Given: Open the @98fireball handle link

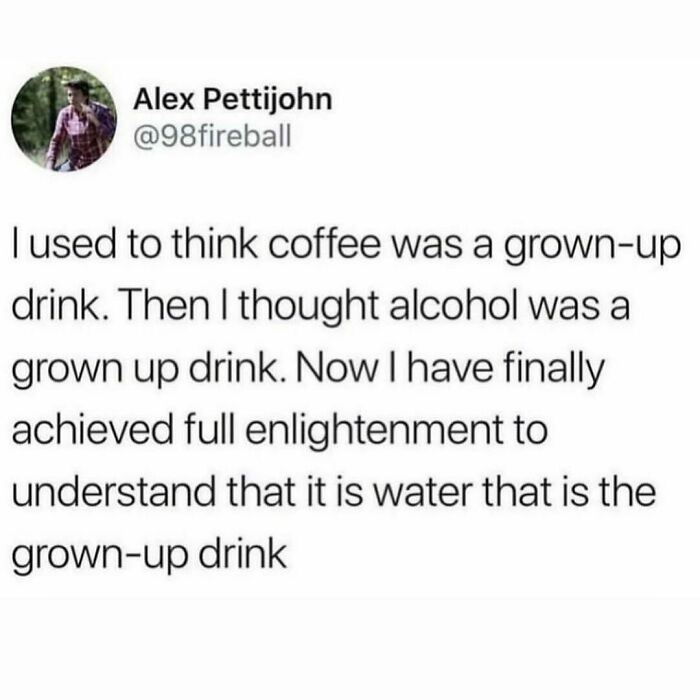Looking at the screenshot, I should [212, 136].
